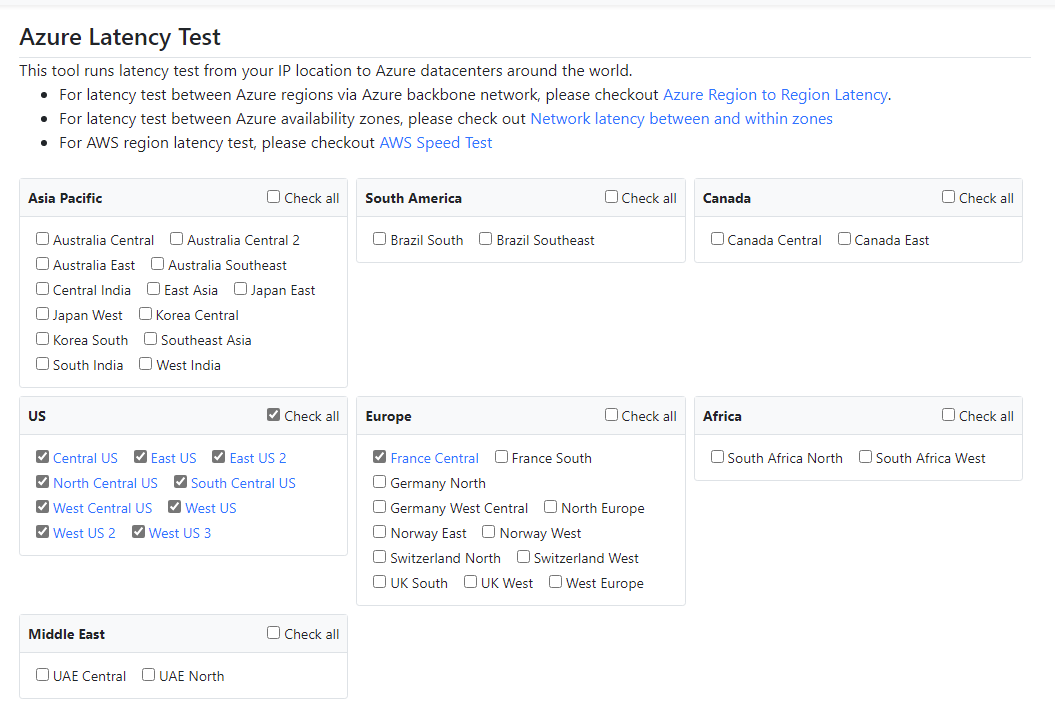Enable Check all for Asia Pacific
Viewport: 1055px width, 704px height.
click(x=272, y=196)
